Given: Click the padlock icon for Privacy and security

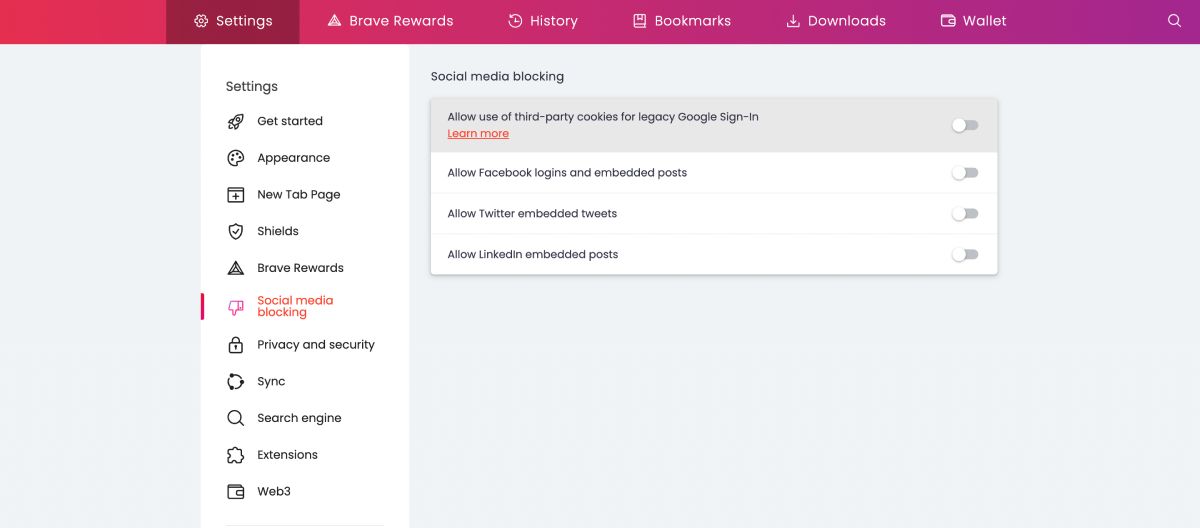Looking at the screenshot, I should 236,345.
